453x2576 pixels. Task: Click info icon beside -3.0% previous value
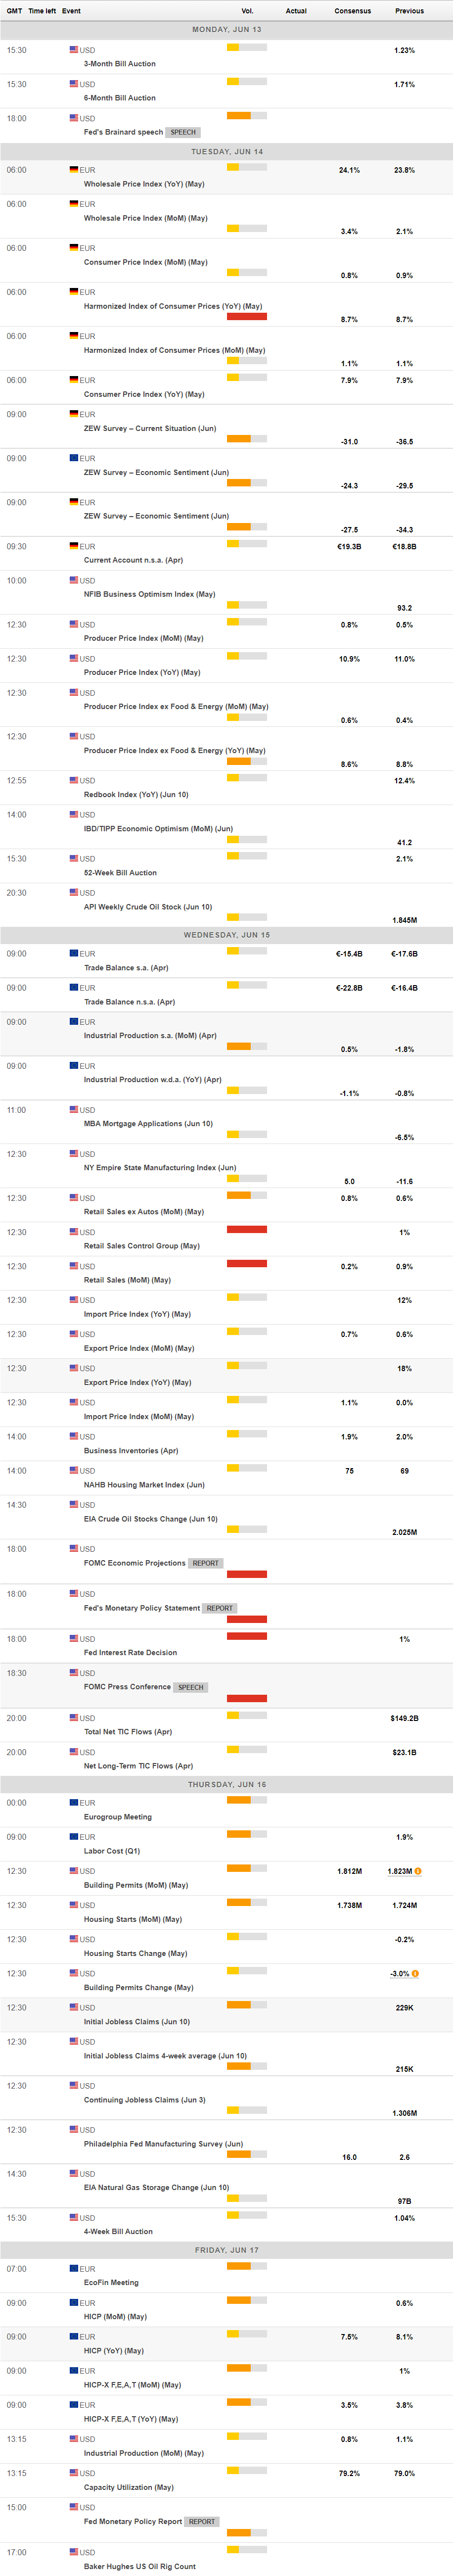(x=415, y=1973)
